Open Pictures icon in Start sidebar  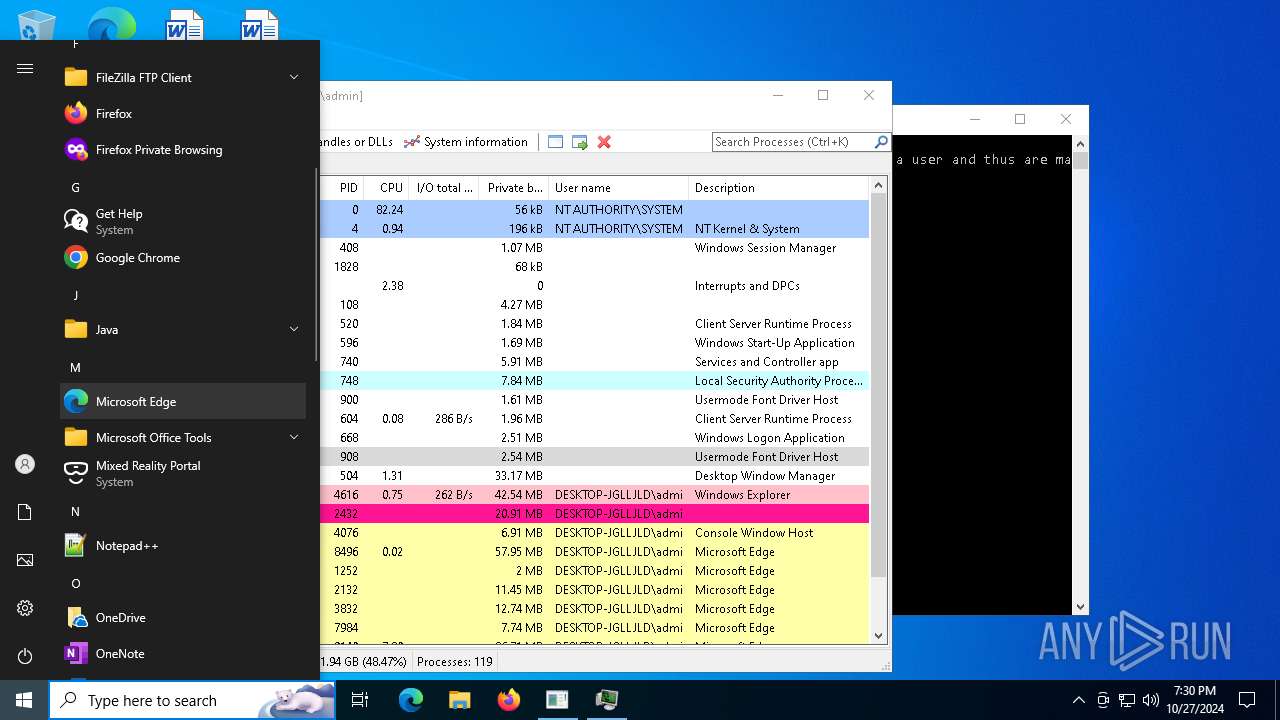(x=25, y=560)
